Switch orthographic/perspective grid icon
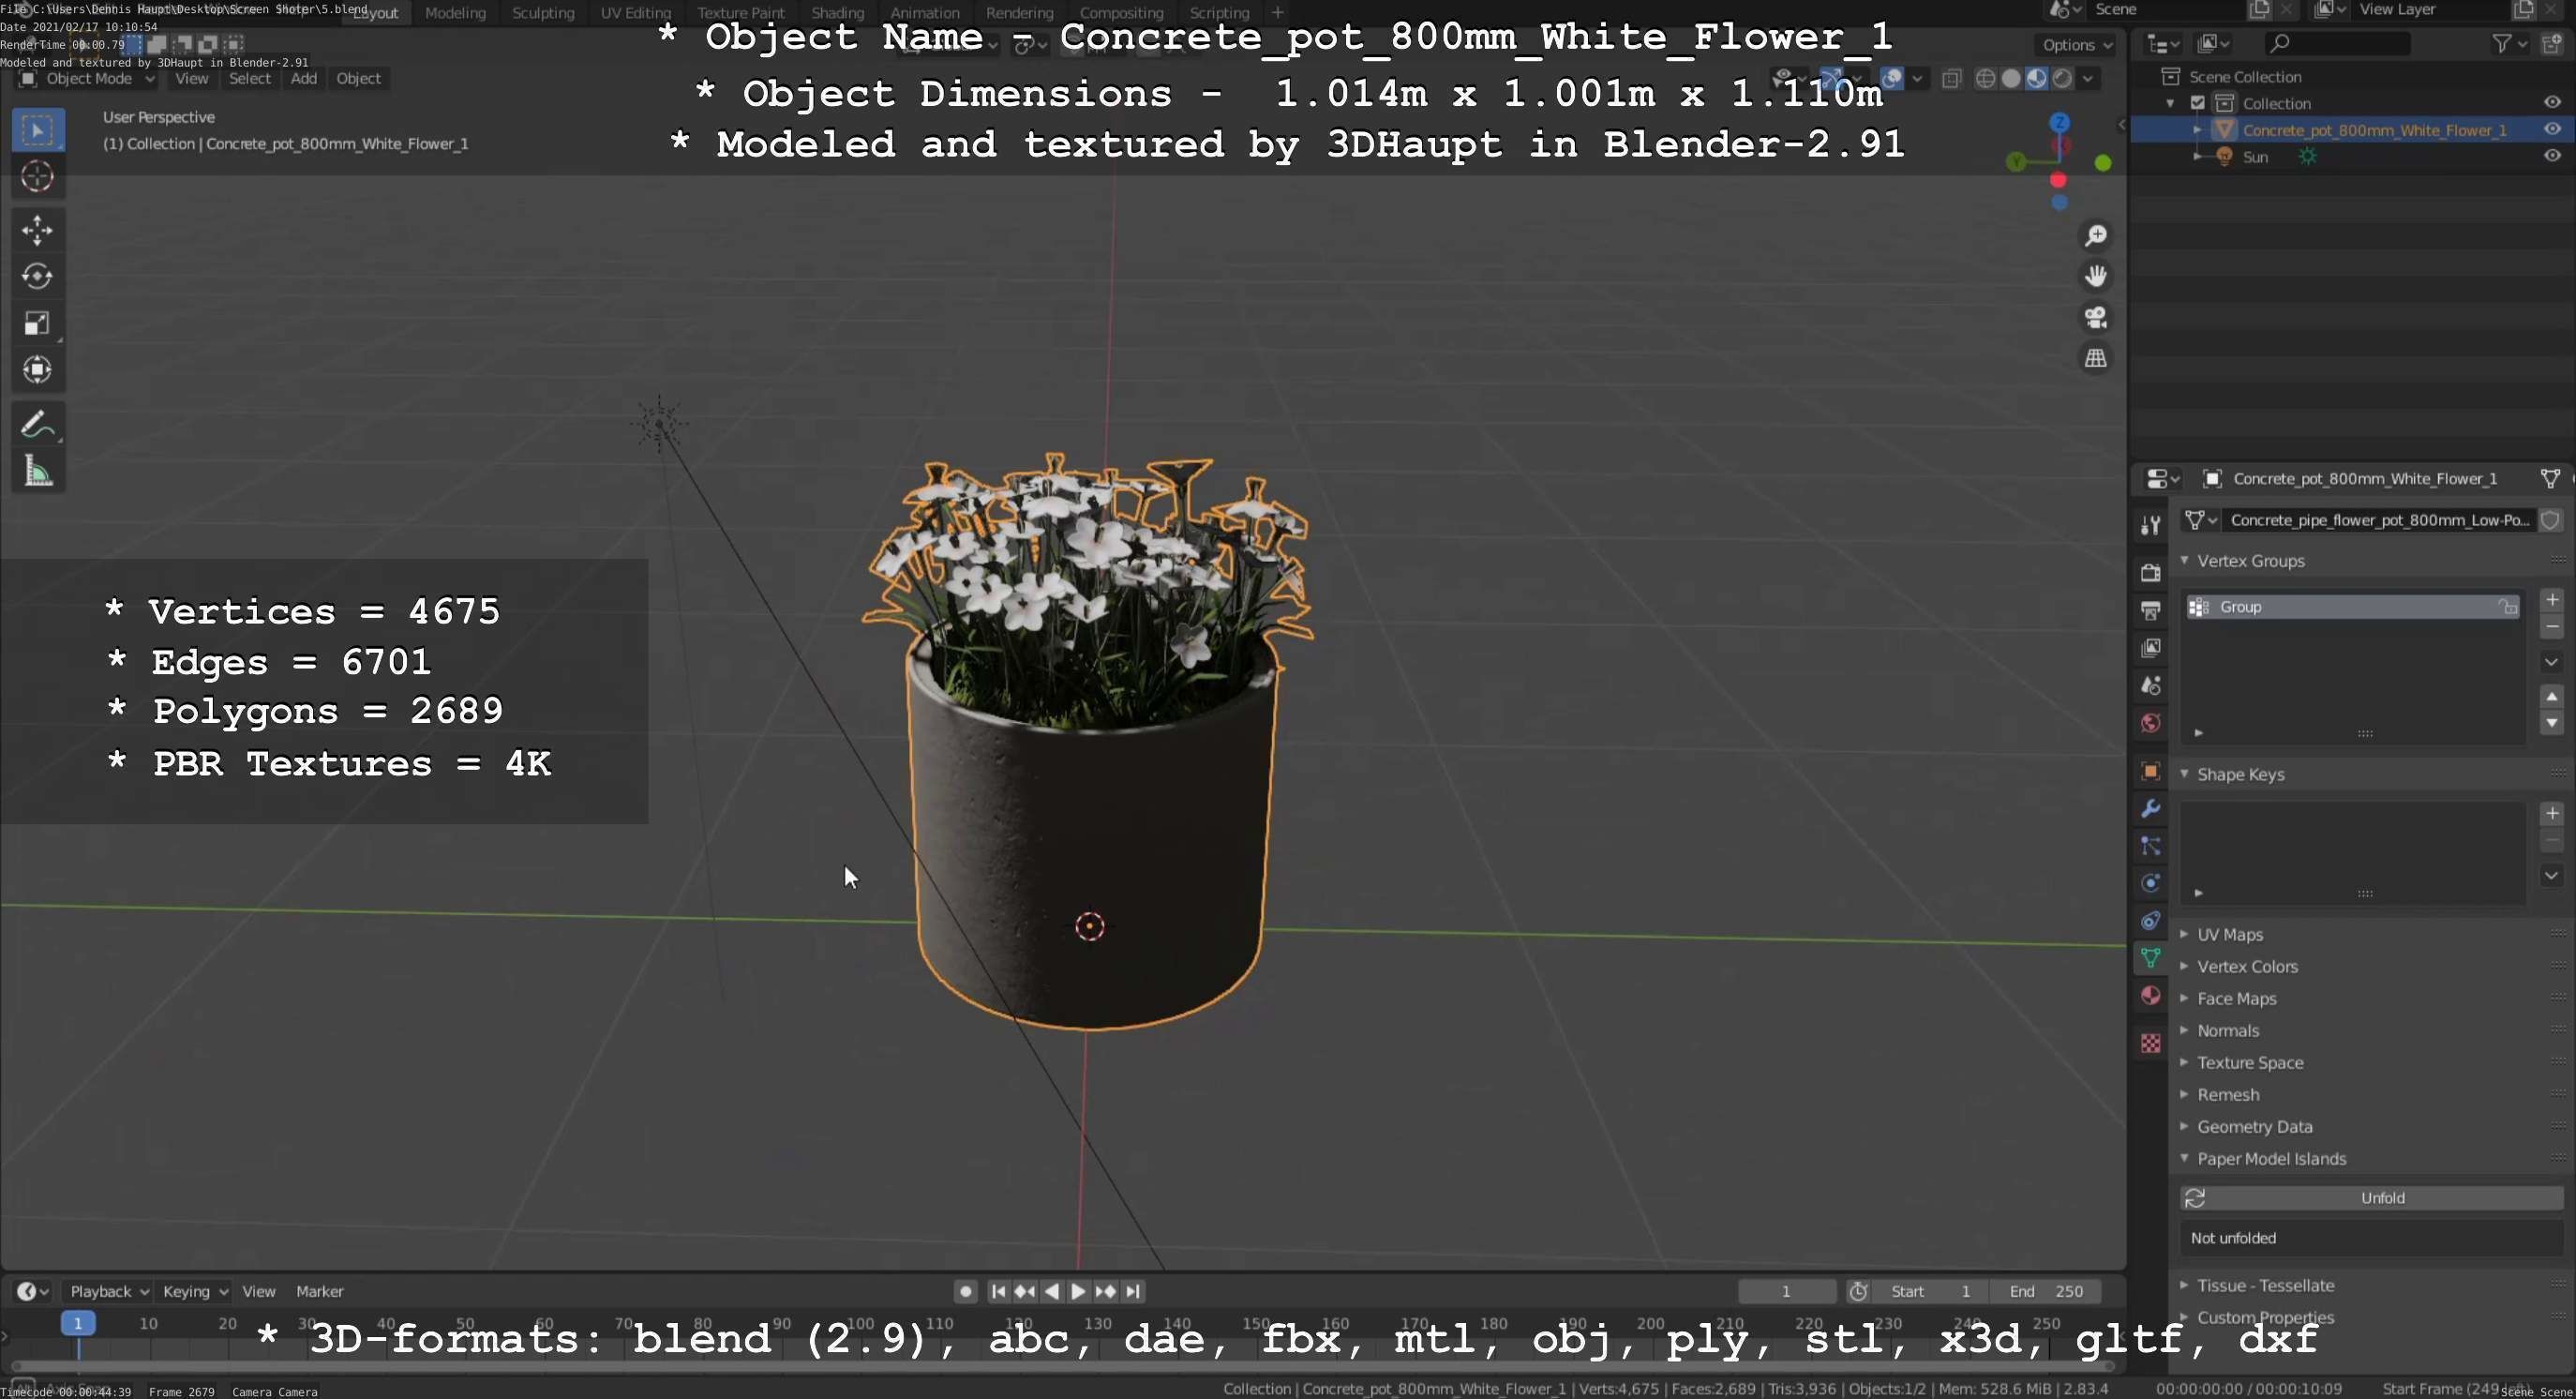The width and height of the screenshot is (2576, 1399). click(2095, 358)
